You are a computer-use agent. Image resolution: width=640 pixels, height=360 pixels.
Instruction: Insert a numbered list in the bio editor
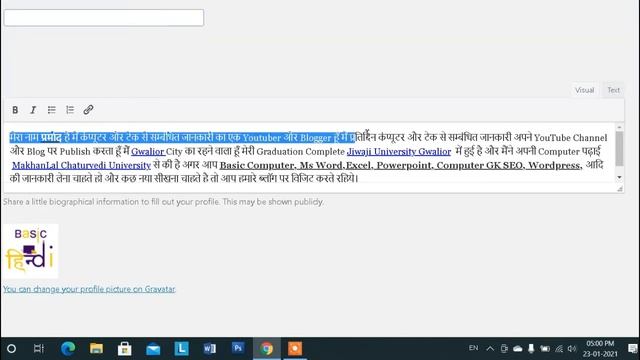pyautogui.click(x=70, y=110)
